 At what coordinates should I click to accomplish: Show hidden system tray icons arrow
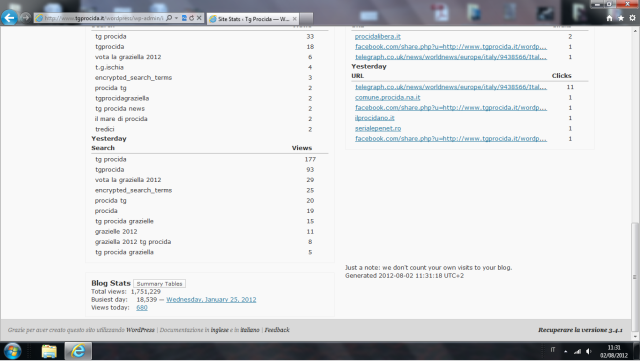click(x=566, y=351)
